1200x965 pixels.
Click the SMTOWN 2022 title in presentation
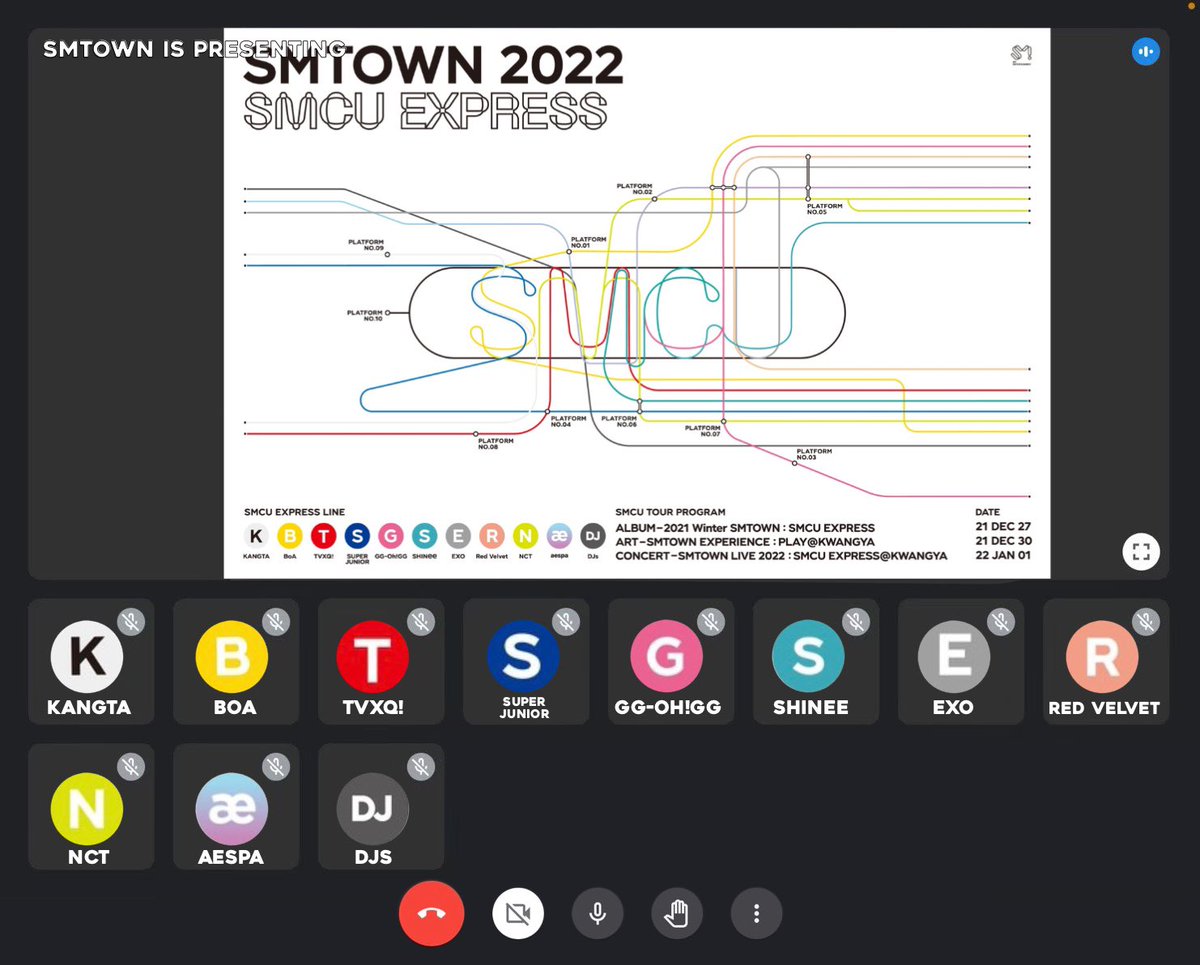pos(433,64)
